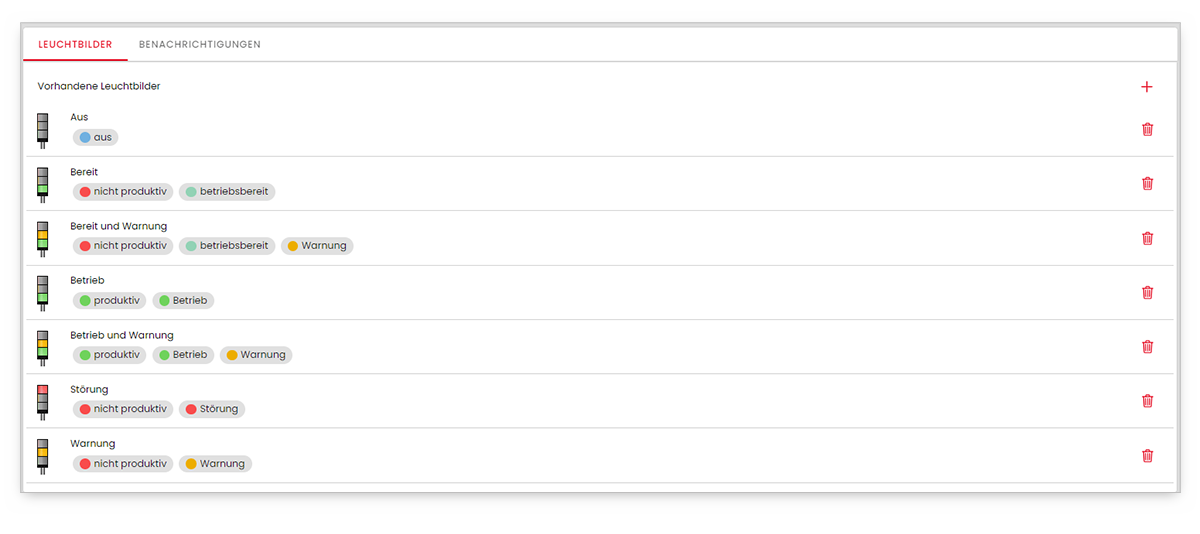Image resolution: width=1200 pixels, height=534 pixels.
Task: Select the Leuchtbilder tab
Action: [75, 45]
